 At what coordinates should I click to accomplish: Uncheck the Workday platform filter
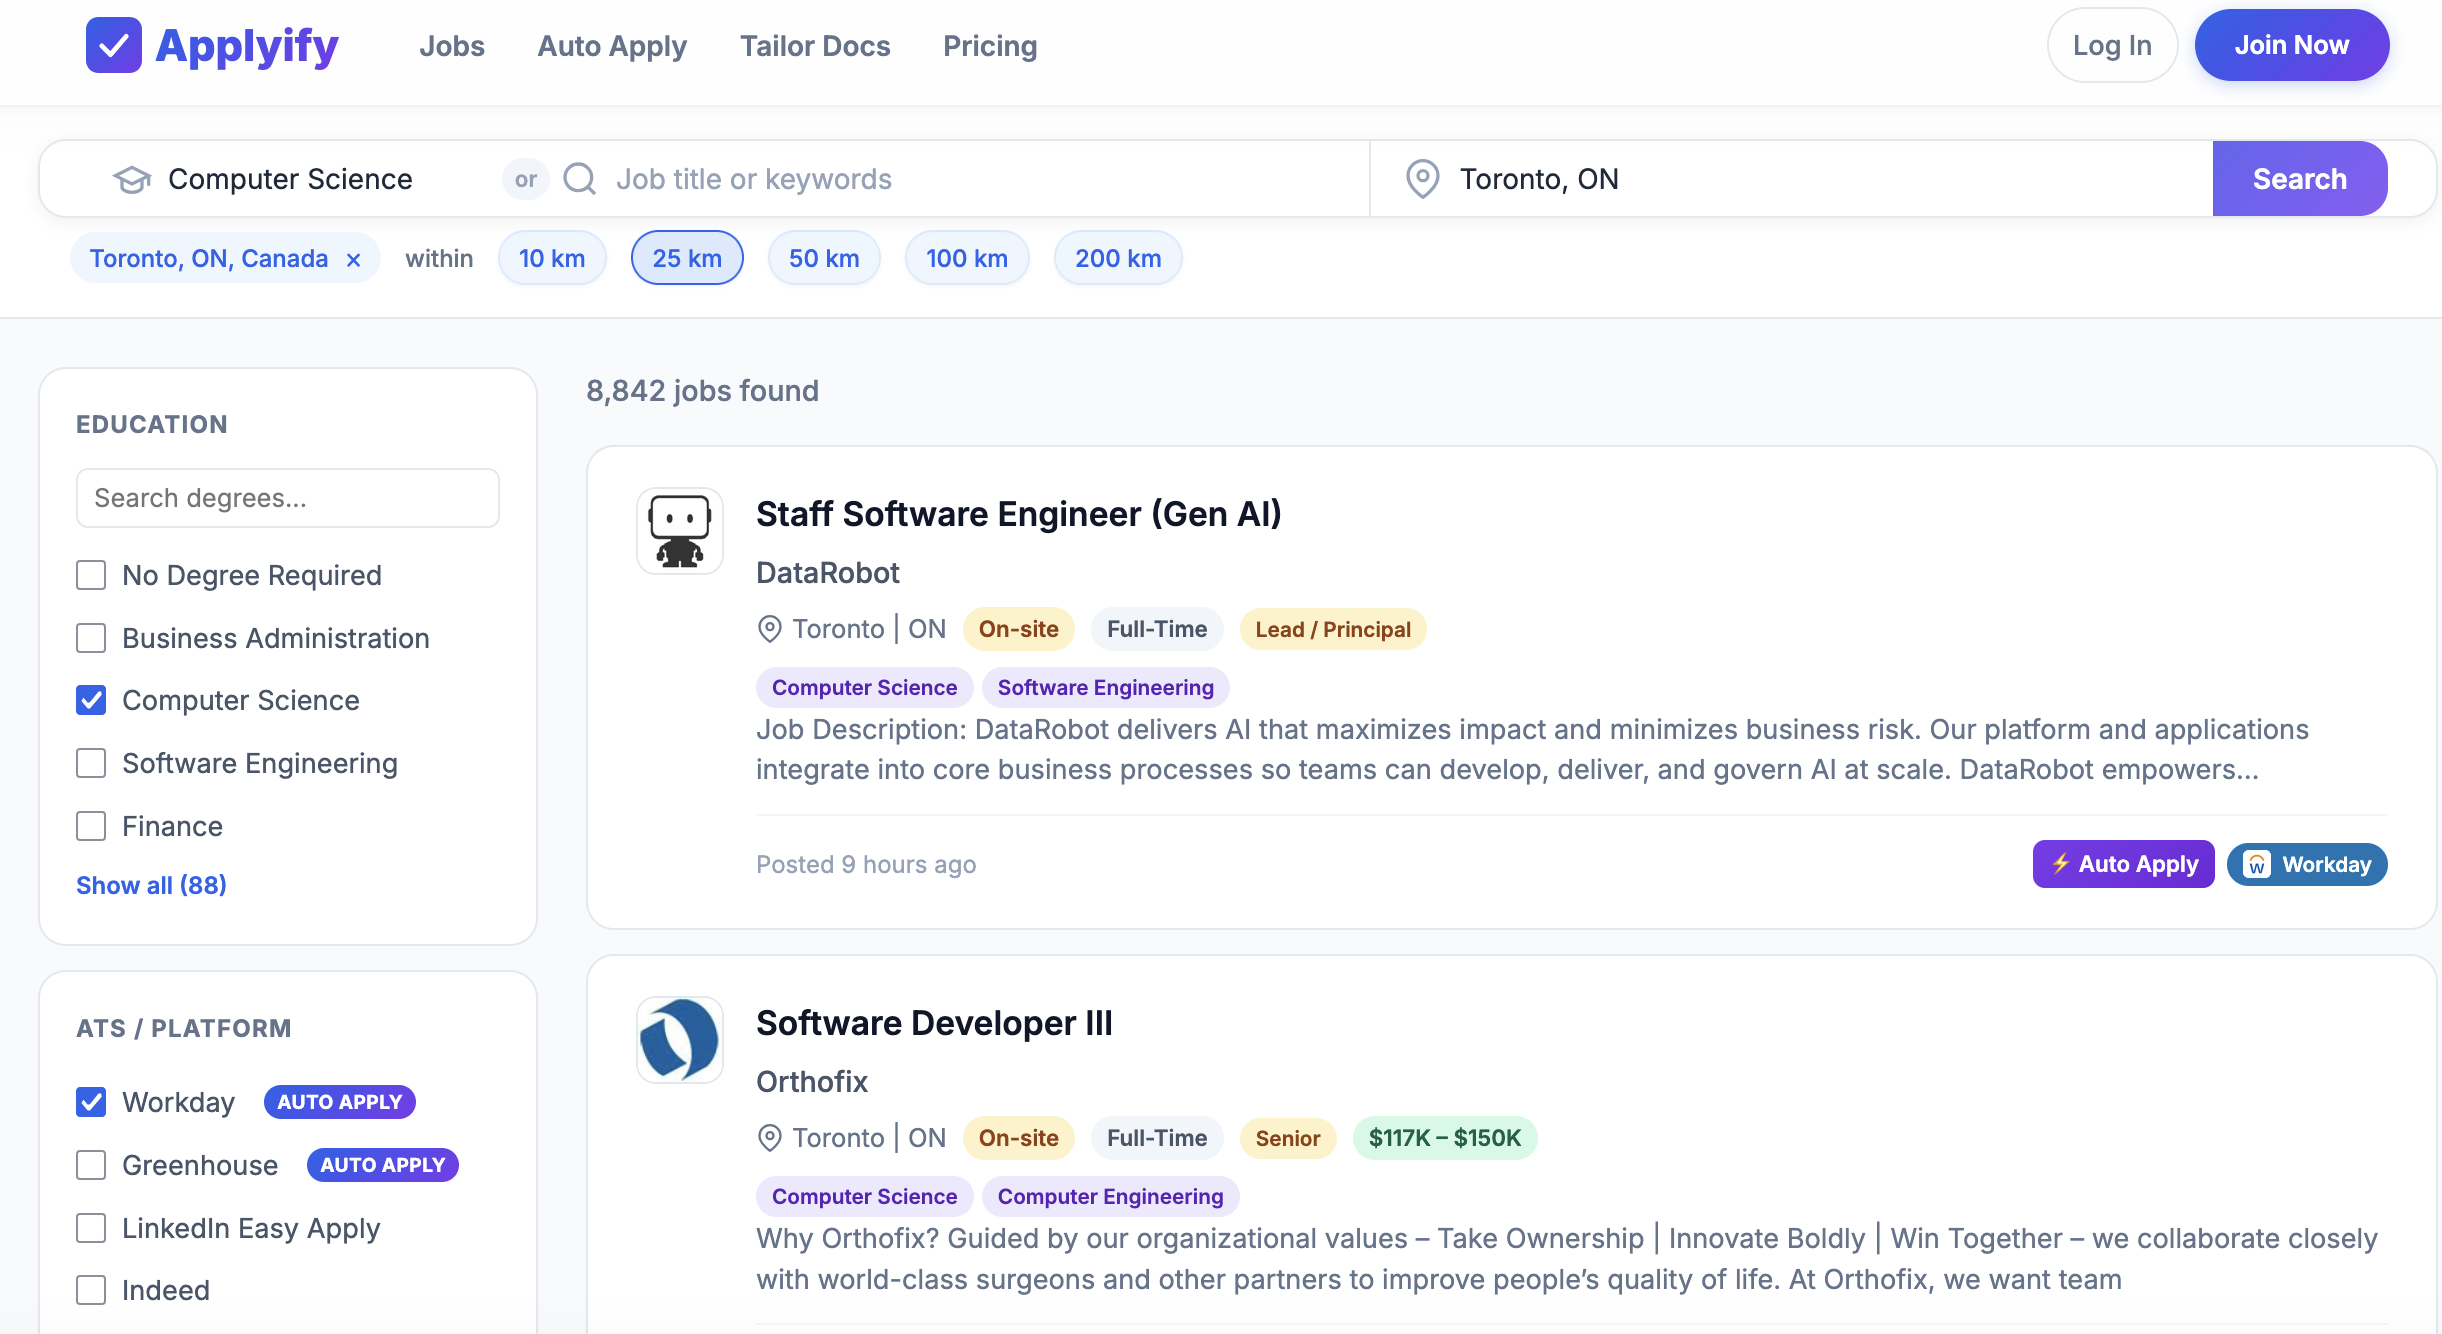click(91, 1102)
